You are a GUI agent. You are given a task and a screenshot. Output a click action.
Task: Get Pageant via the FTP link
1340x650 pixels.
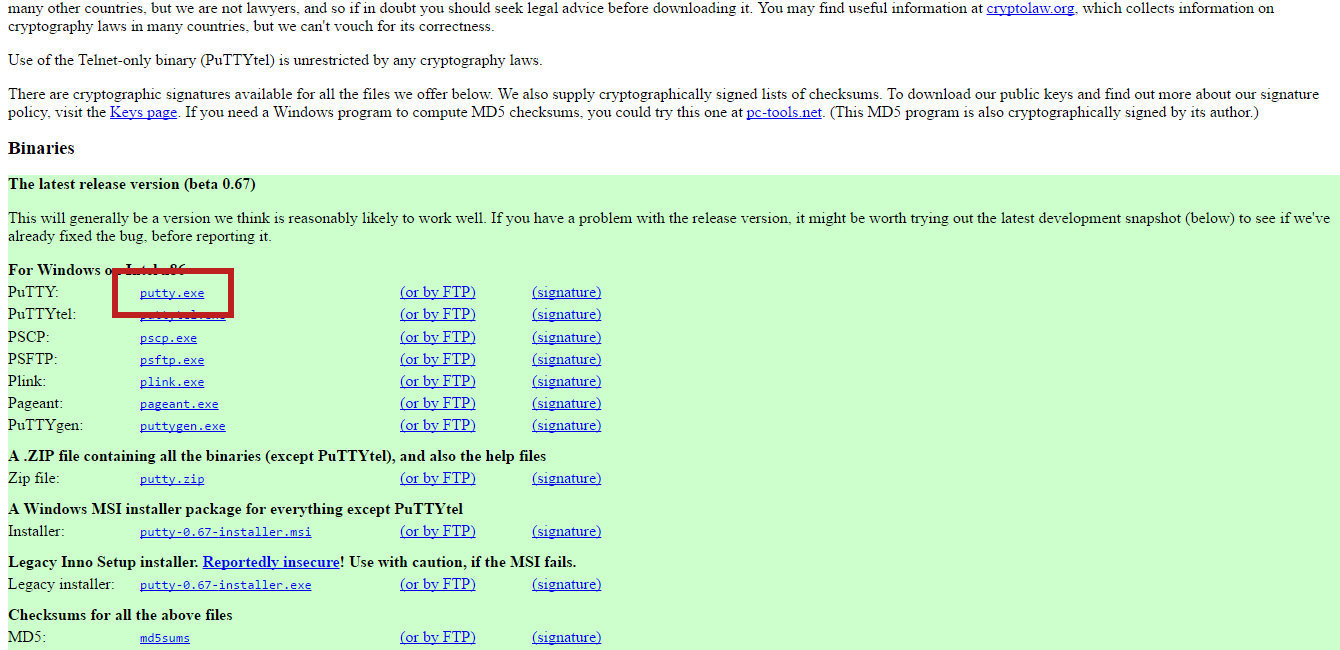point(438,403)
